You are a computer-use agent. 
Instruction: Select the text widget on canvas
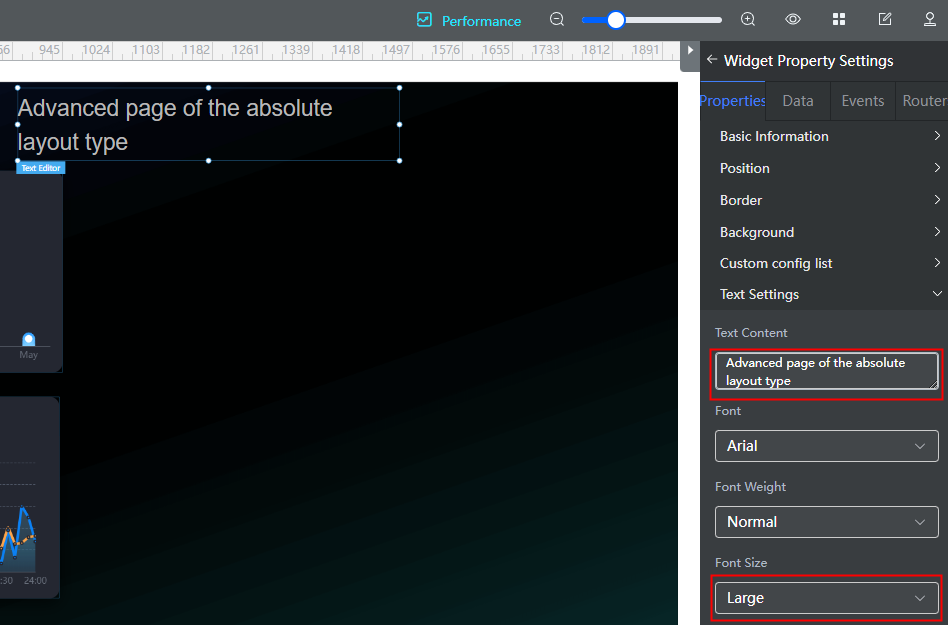[208, 125]
